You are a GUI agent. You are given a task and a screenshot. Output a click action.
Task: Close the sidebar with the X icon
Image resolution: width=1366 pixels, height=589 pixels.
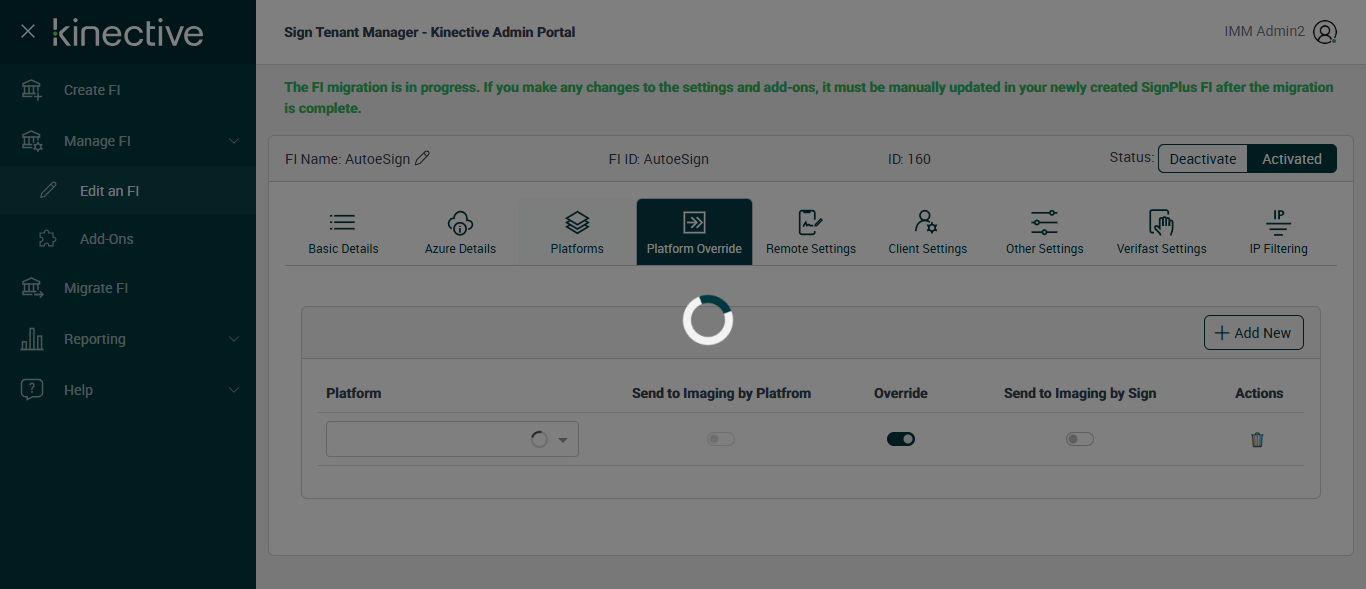(x=28, y=32)
